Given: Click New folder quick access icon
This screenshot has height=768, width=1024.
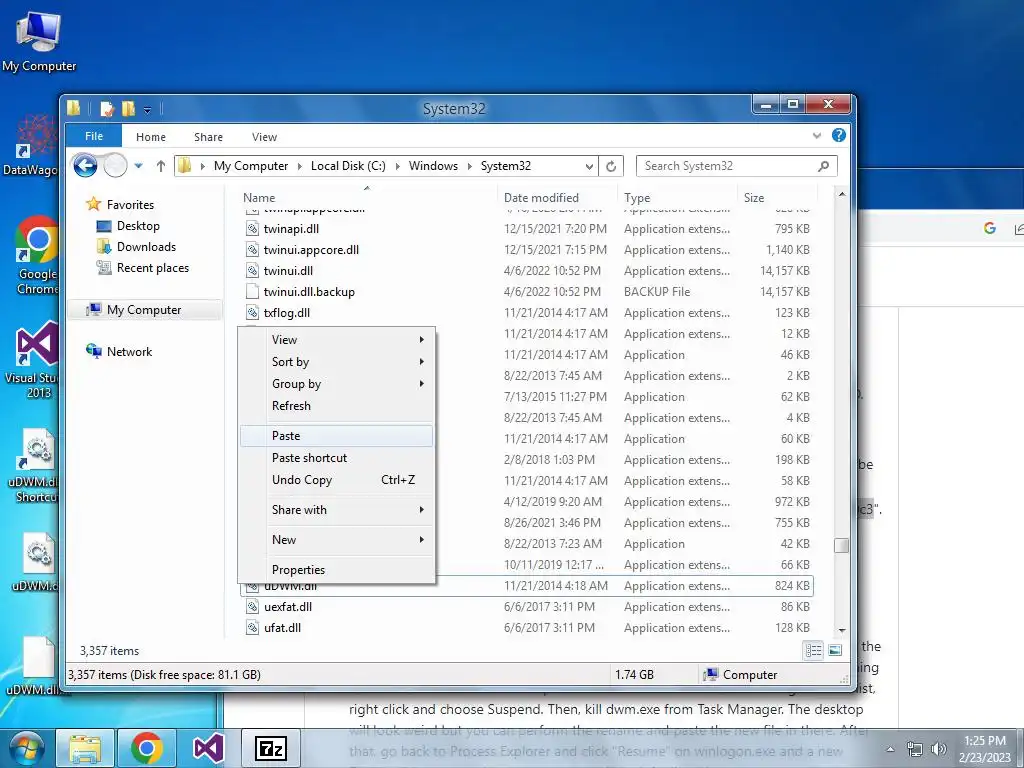Looking at the screenshot, I should [128, 108].
